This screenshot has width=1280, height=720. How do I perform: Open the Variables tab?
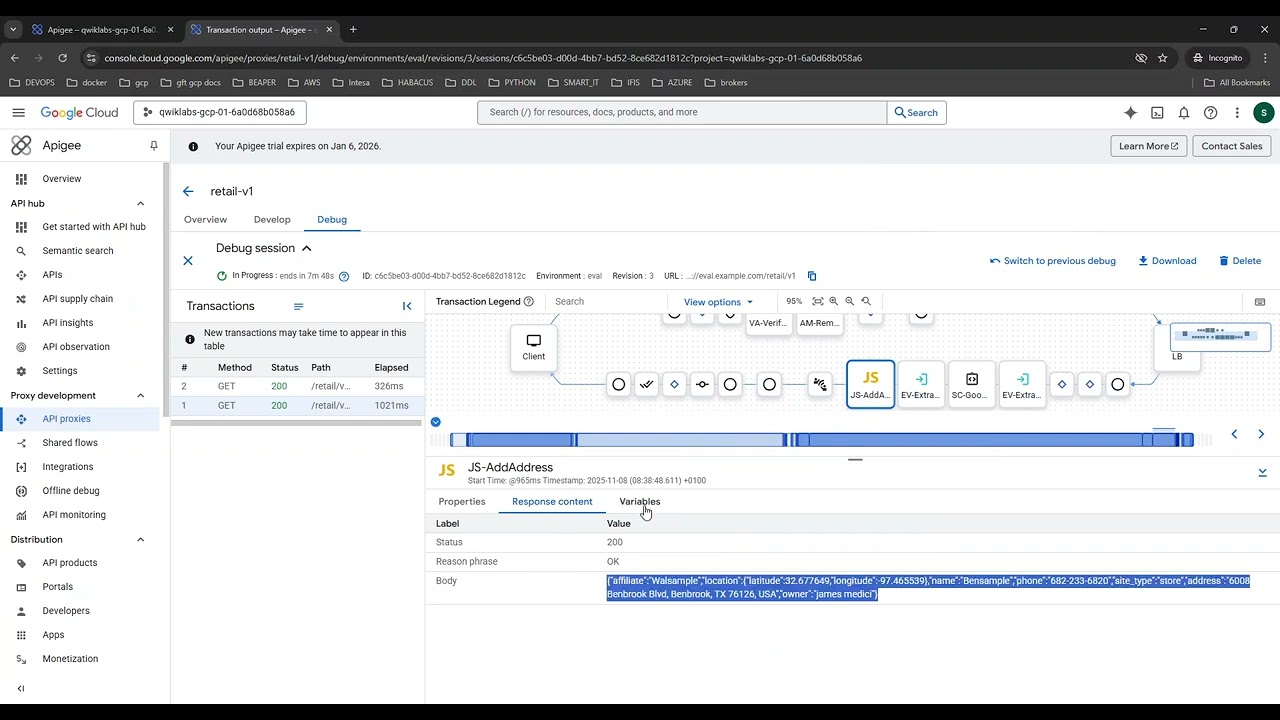pos(640,502)
